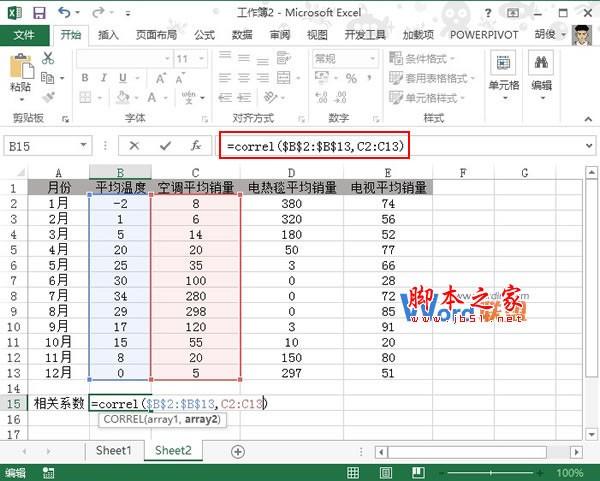The image size is (600, 481).
Task: Decrease font size with small A icon
Action: [180, 78]
